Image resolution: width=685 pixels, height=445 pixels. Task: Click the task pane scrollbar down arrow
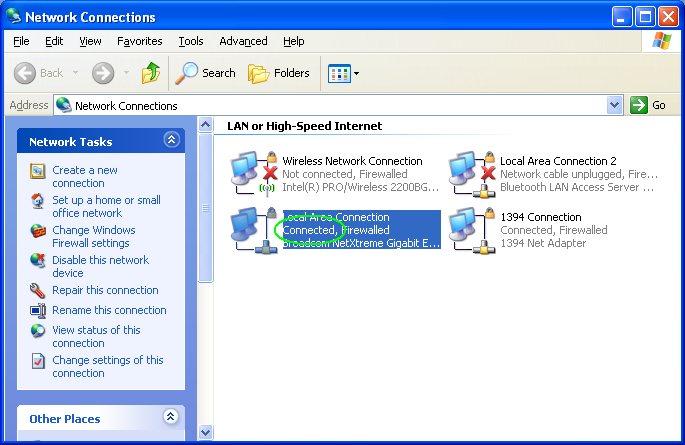pos(205,432)
